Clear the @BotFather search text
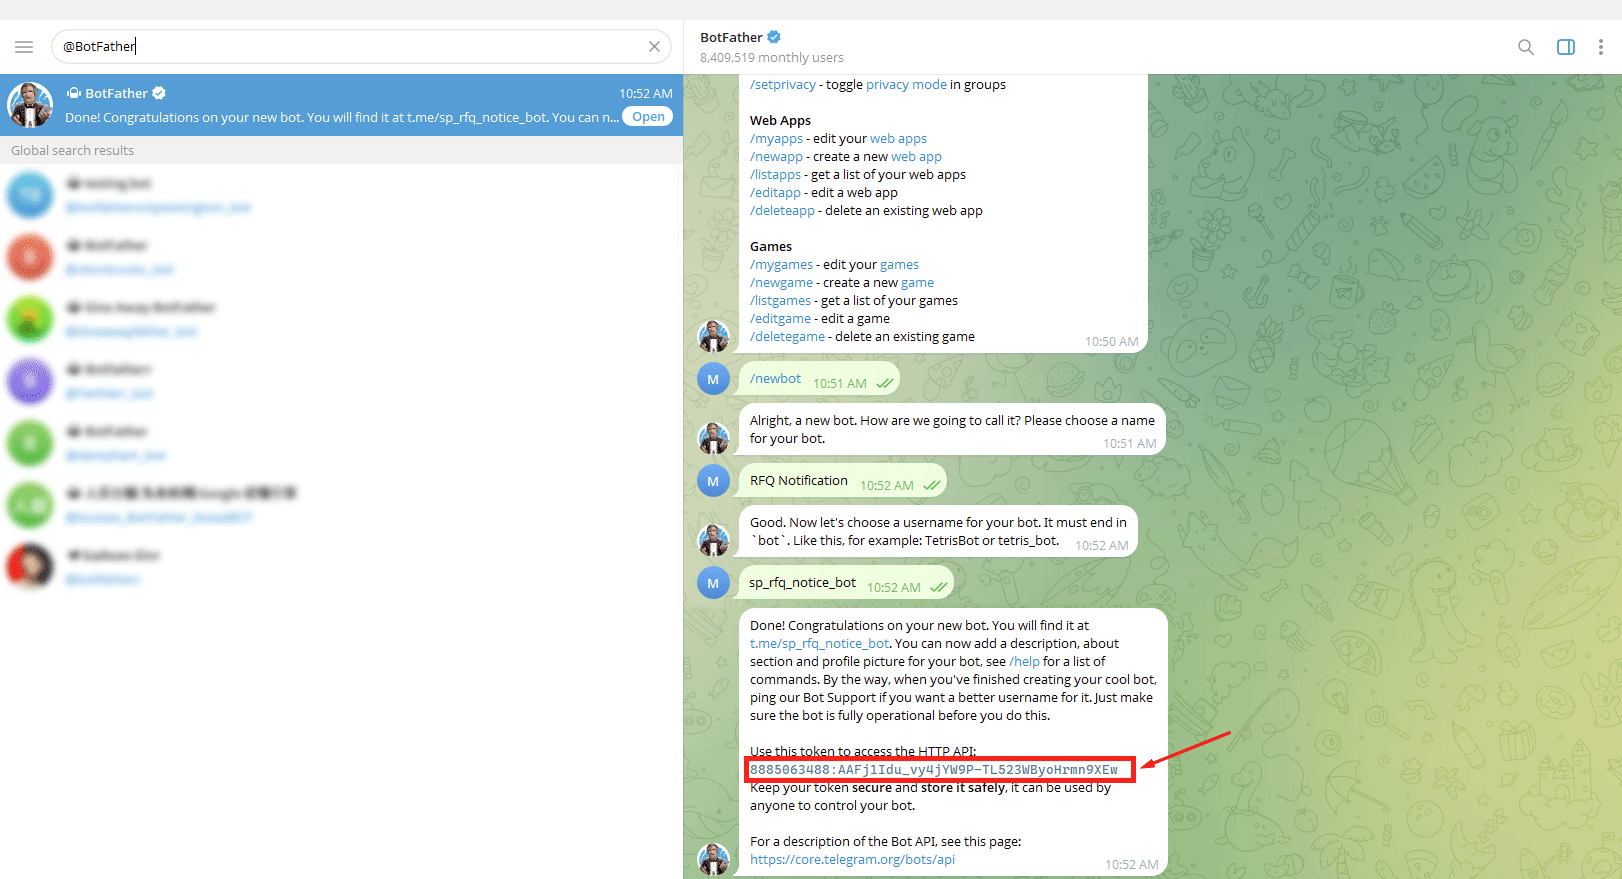1622x879 pixels. click(x=654, y=47)
